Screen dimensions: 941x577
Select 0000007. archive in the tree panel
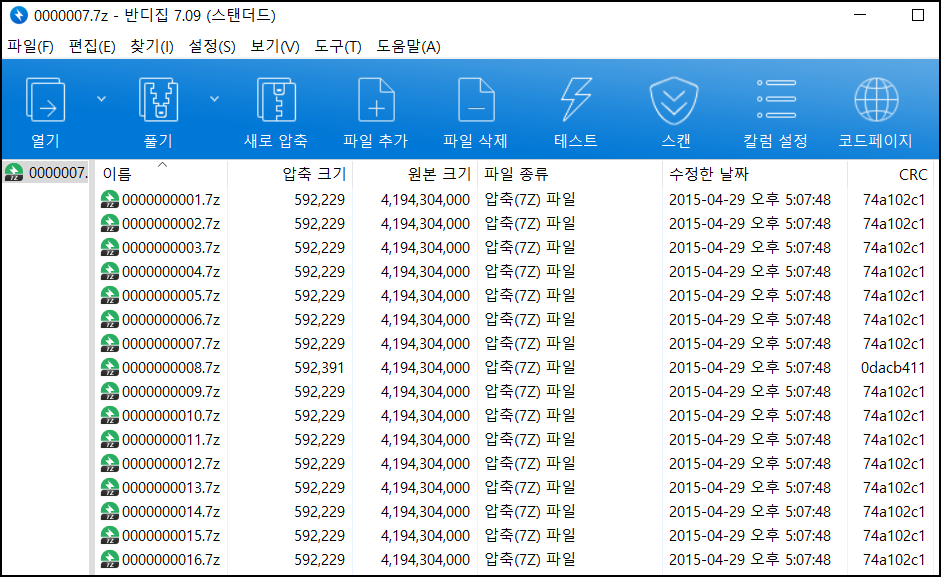[x=46, y=173]
